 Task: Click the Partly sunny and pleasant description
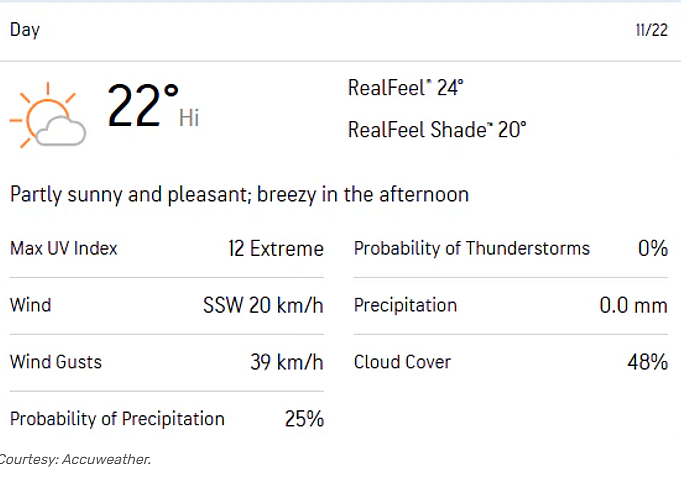coord(239,194)
